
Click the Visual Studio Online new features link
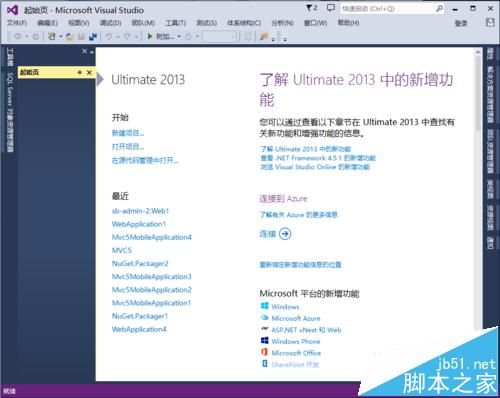(315, 167)
